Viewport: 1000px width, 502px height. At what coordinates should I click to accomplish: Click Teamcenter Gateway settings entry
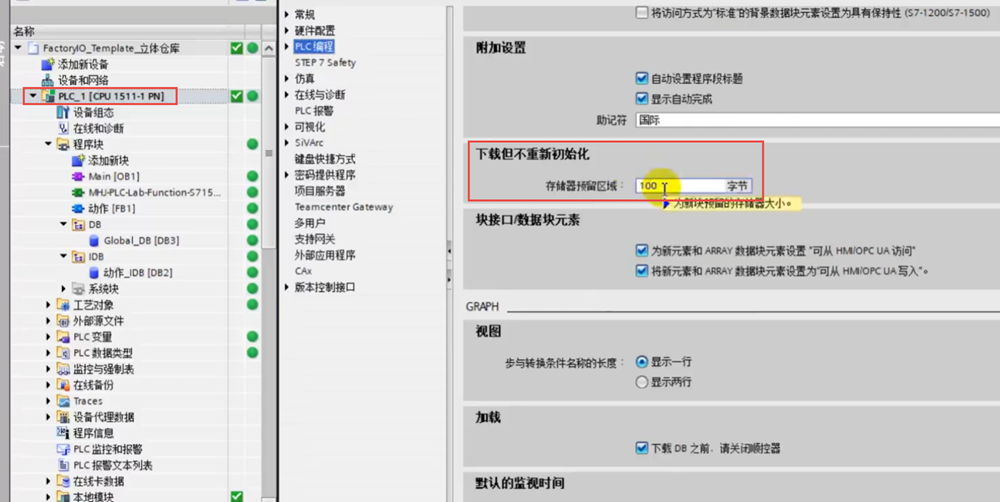[343, 207]
